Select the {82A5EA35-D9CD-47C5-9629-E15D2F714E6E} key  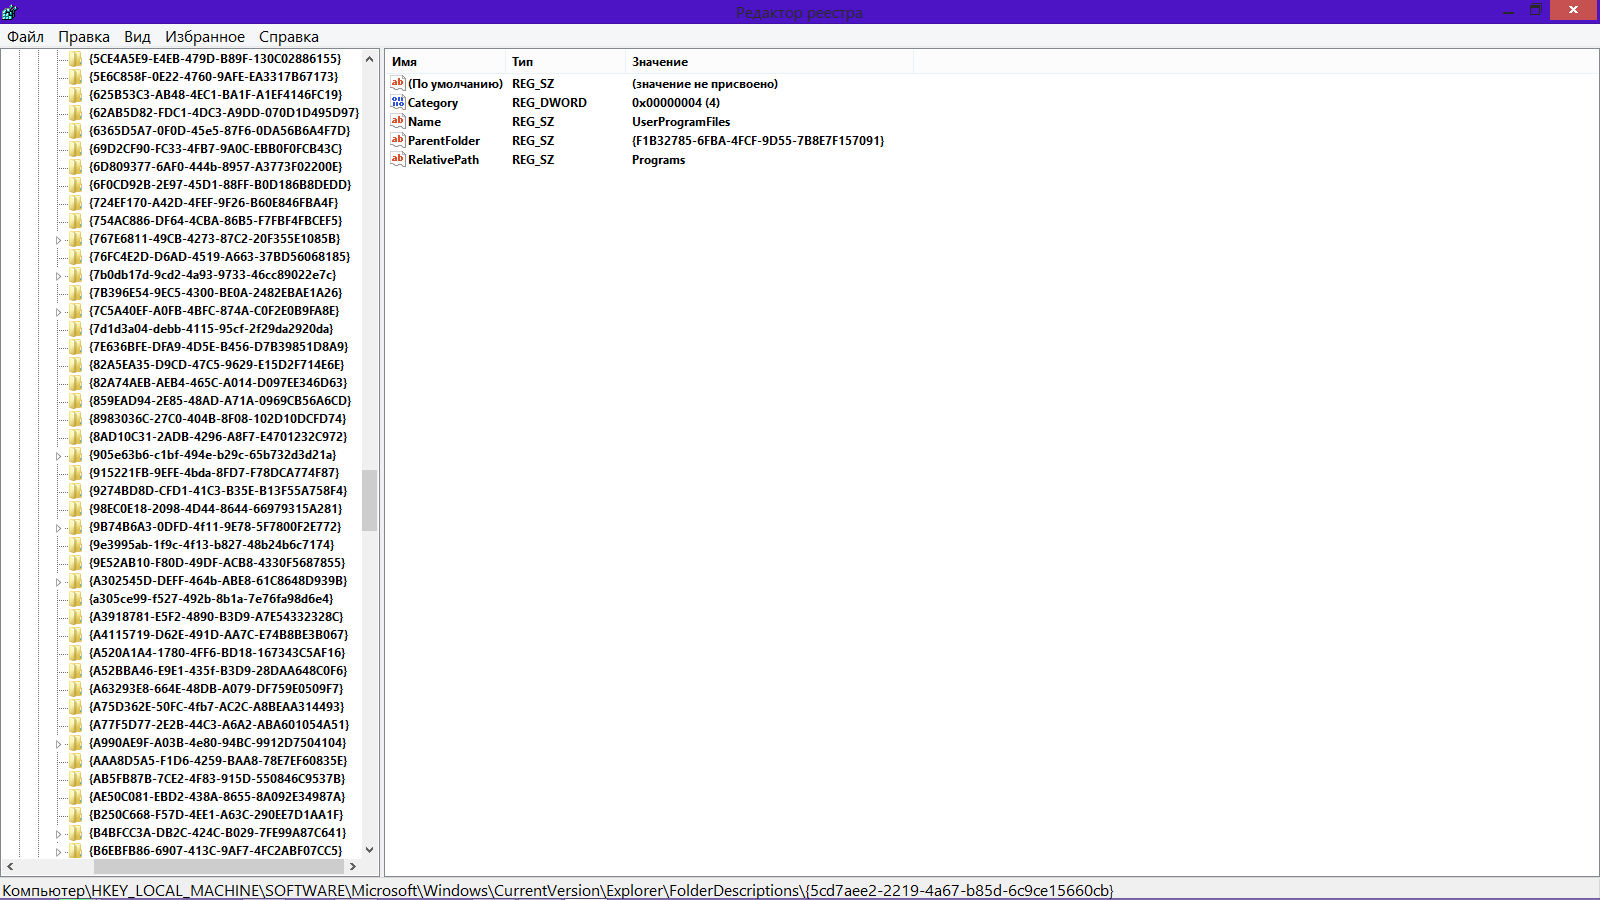pyautogui.click(x=216, y=365)
